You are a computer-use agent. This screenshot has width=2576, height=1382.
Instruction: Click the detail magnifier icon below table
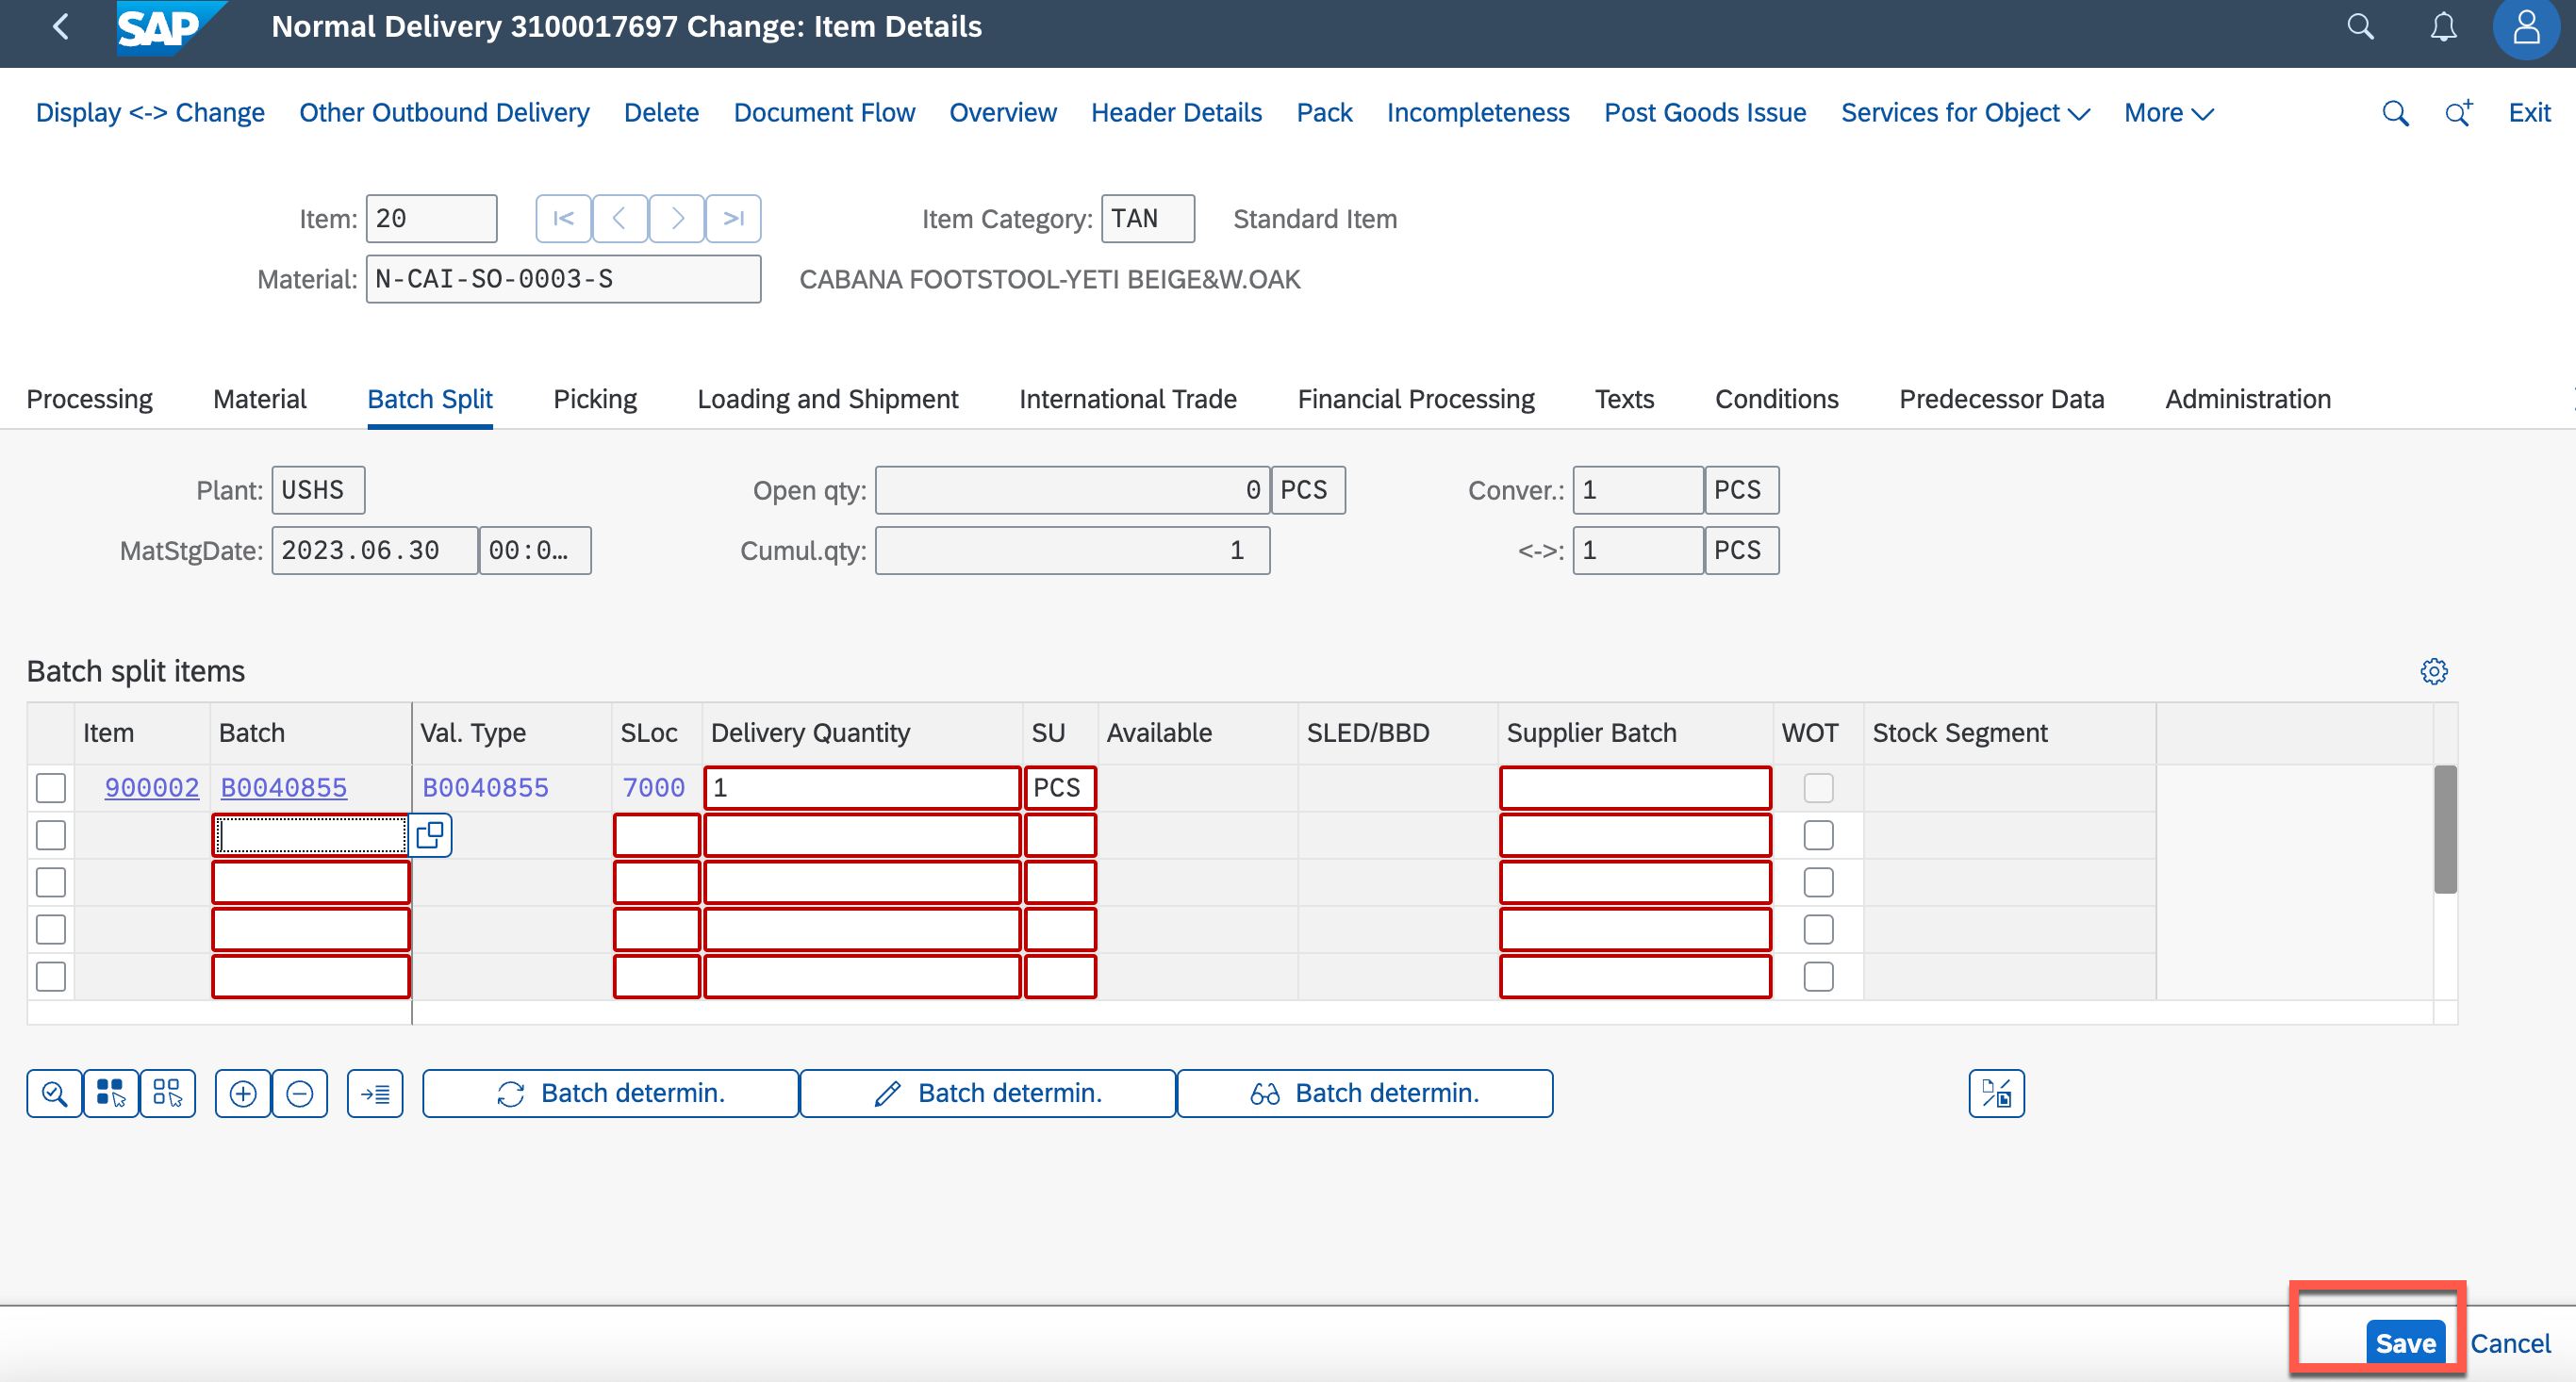point(54,1093)
